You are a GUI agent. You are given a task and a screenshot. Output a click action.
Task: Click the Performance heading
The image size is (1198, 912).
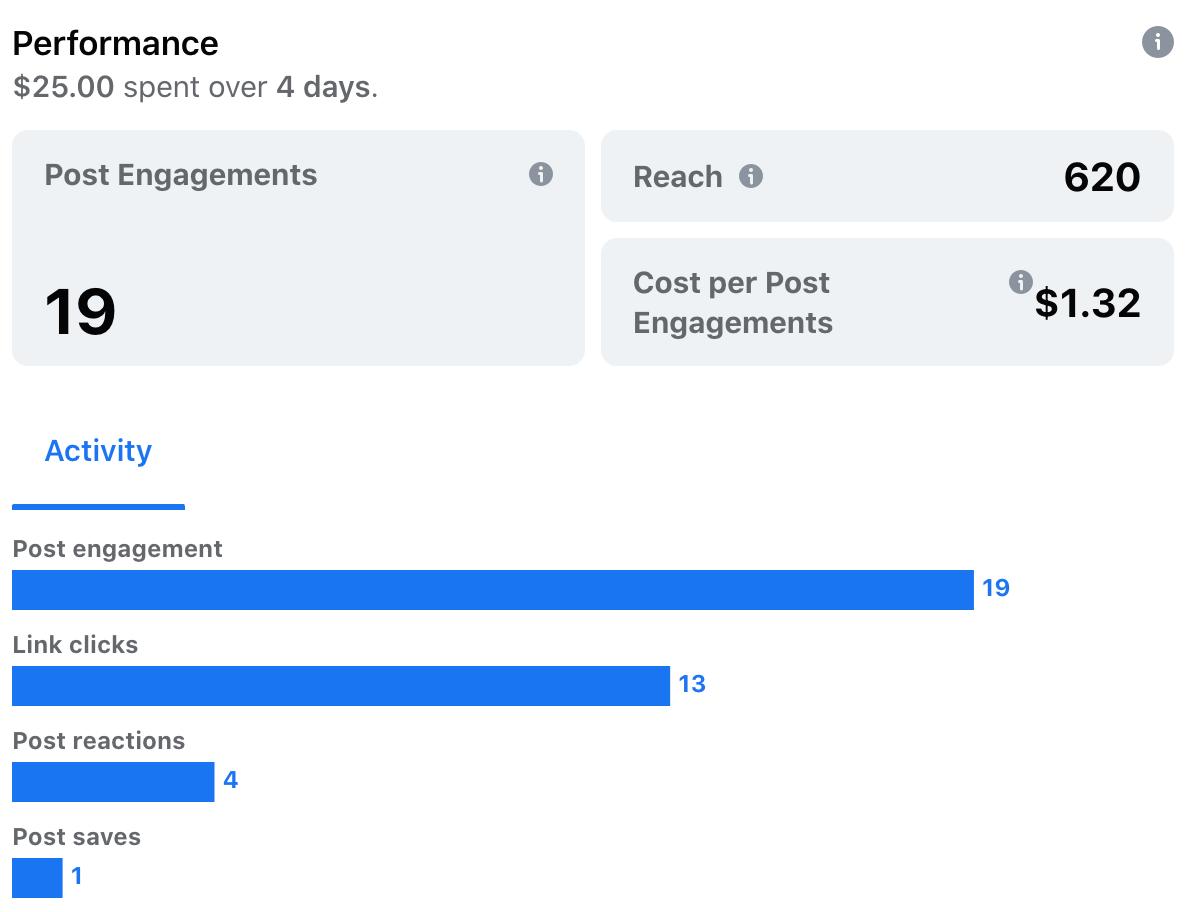coord(115,44)
